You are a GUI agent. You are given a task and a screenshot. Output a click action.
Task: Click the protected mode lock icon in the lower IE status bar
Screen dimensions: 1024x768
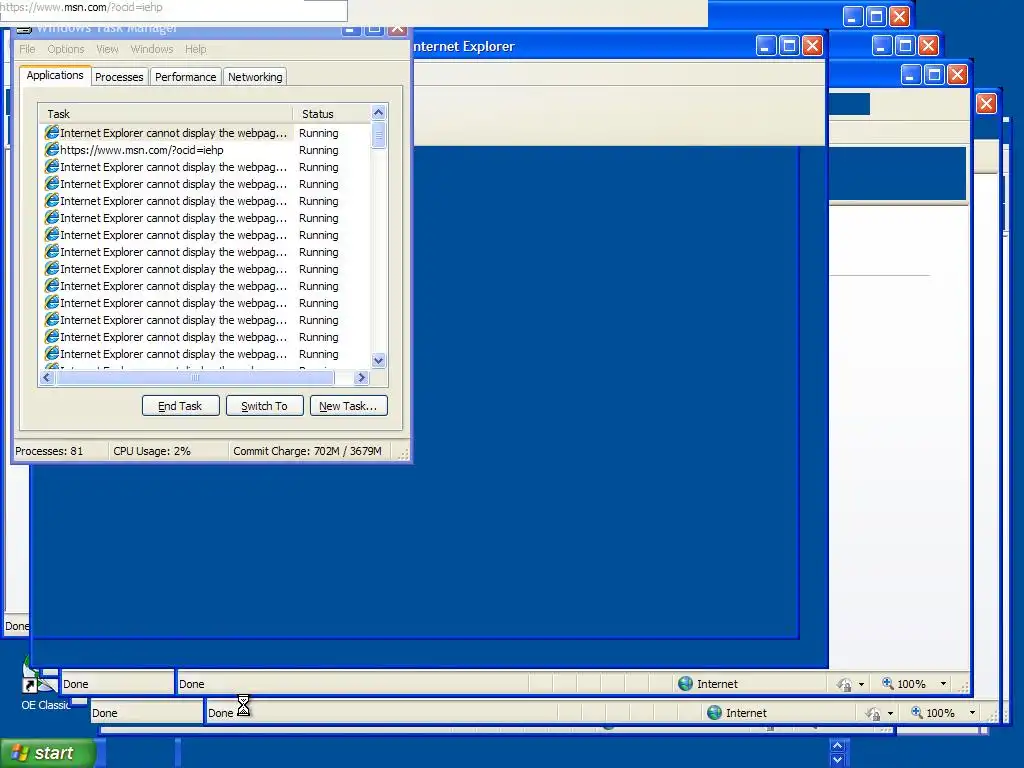[x=873, y=713]
